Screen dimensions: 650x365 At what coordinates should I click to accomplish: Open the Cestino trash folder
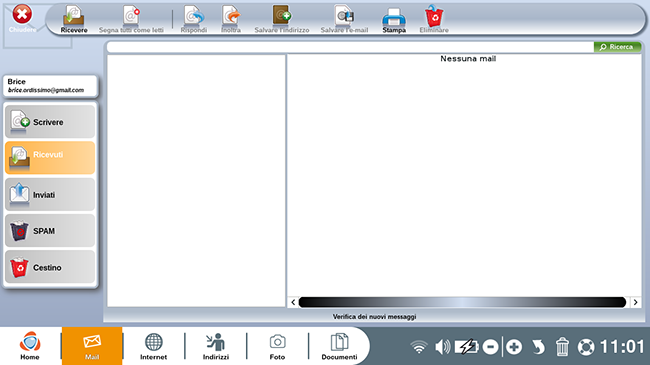tap(50, 267)
